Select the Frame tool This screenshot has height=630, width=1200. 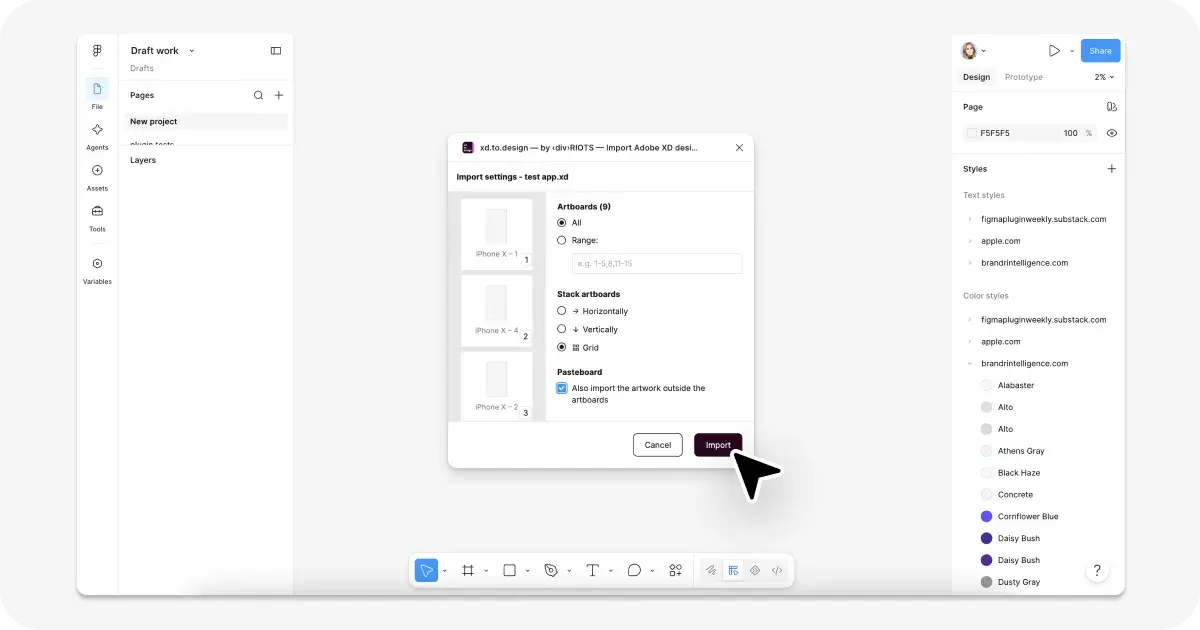[467, 570]
